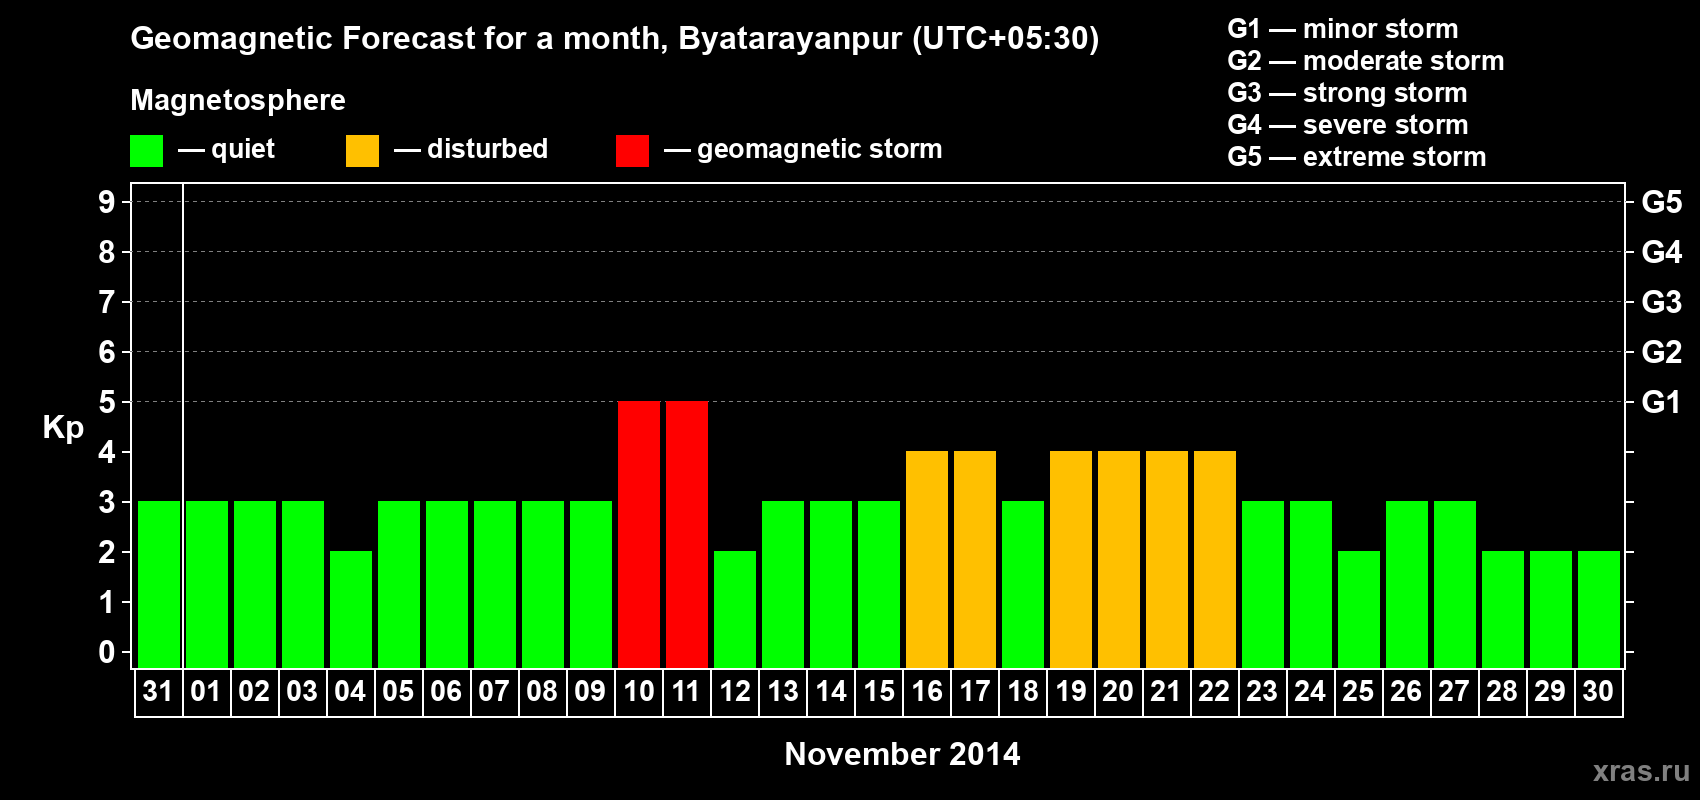Click the date label 10
Screen dimensions: 1700x800
[638, 691]
